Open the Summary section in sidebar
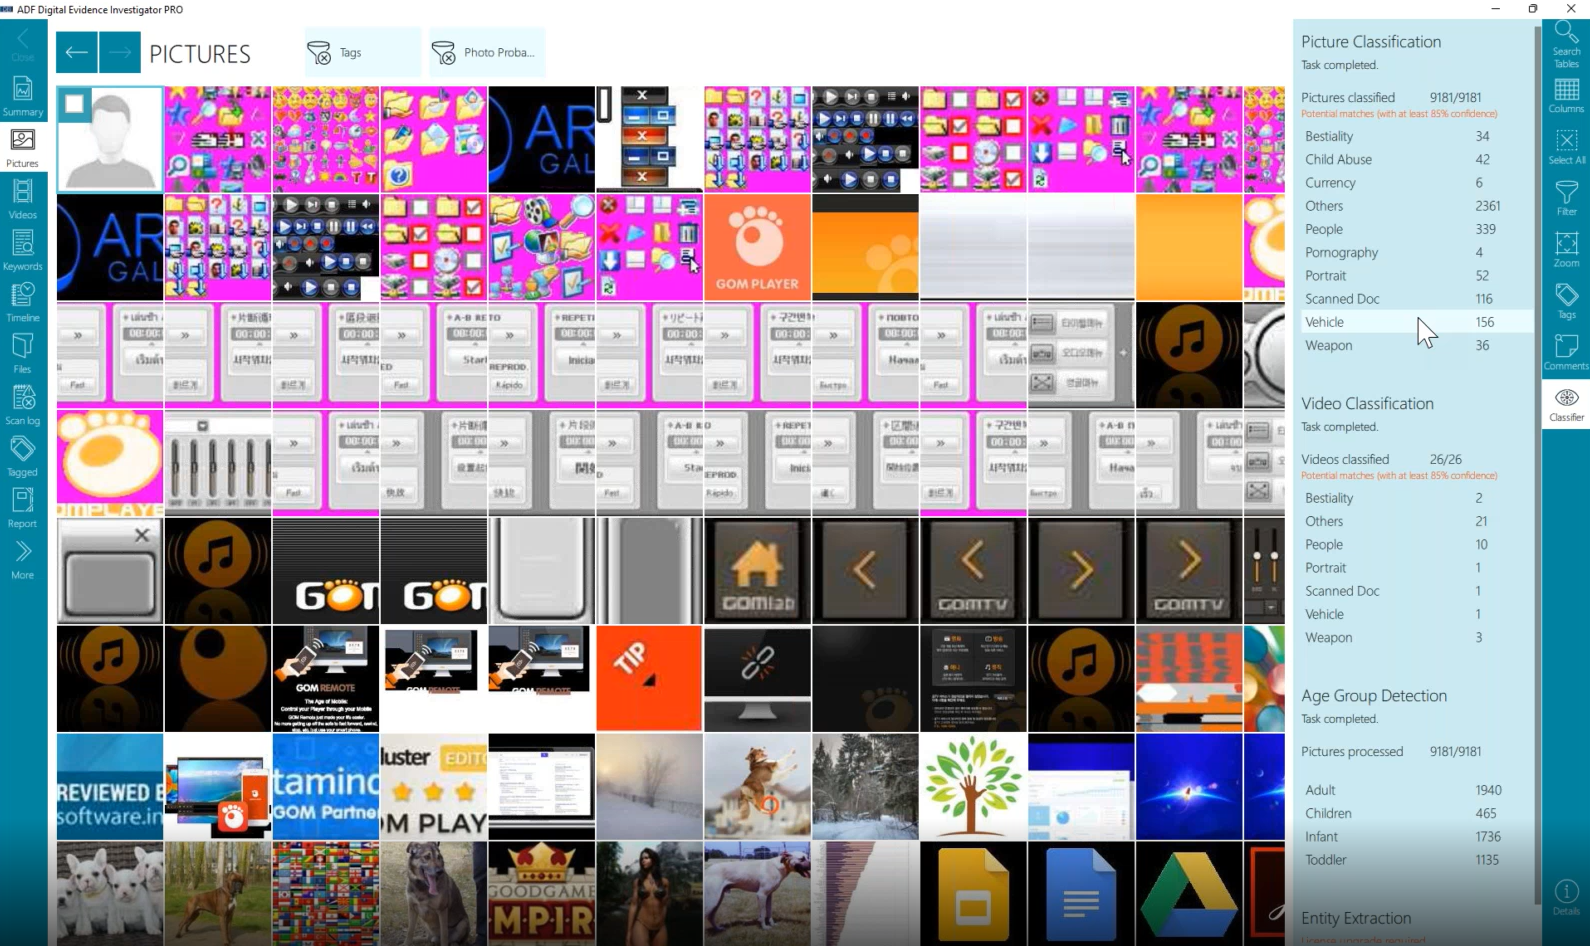This screenshot has width=1590, height=946. point(22,96)
